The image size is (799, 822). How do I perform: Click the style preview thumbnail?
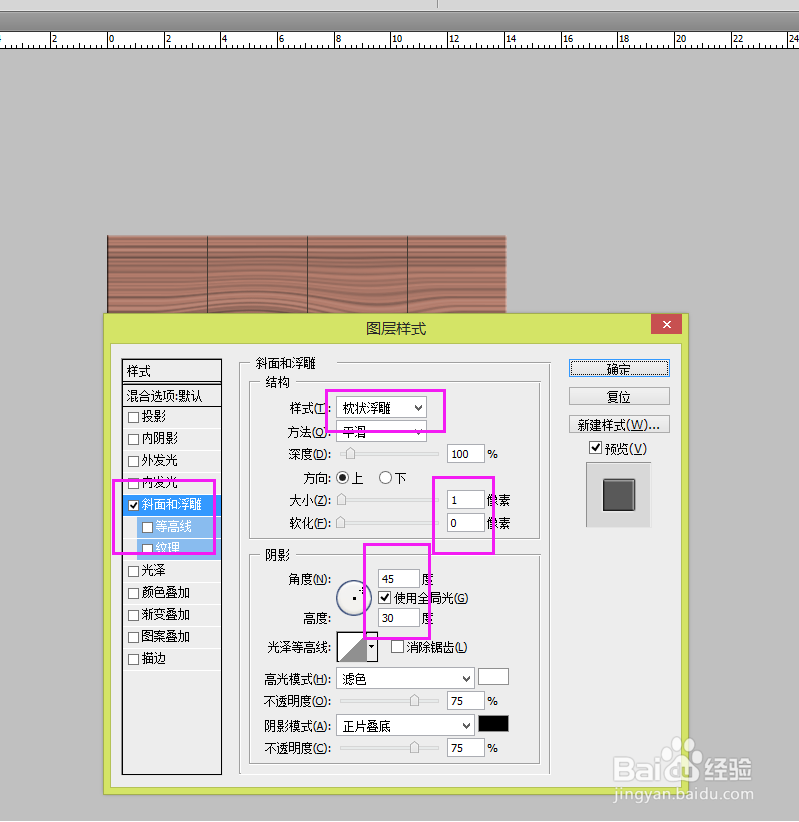[619, 495]
